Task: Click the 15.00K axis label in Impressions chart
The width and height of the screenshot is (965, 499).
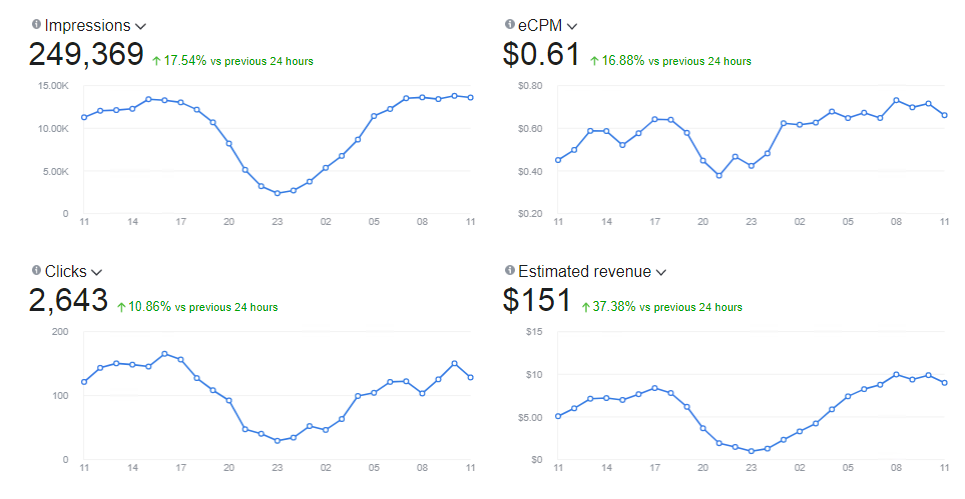Action: [54, 86]
